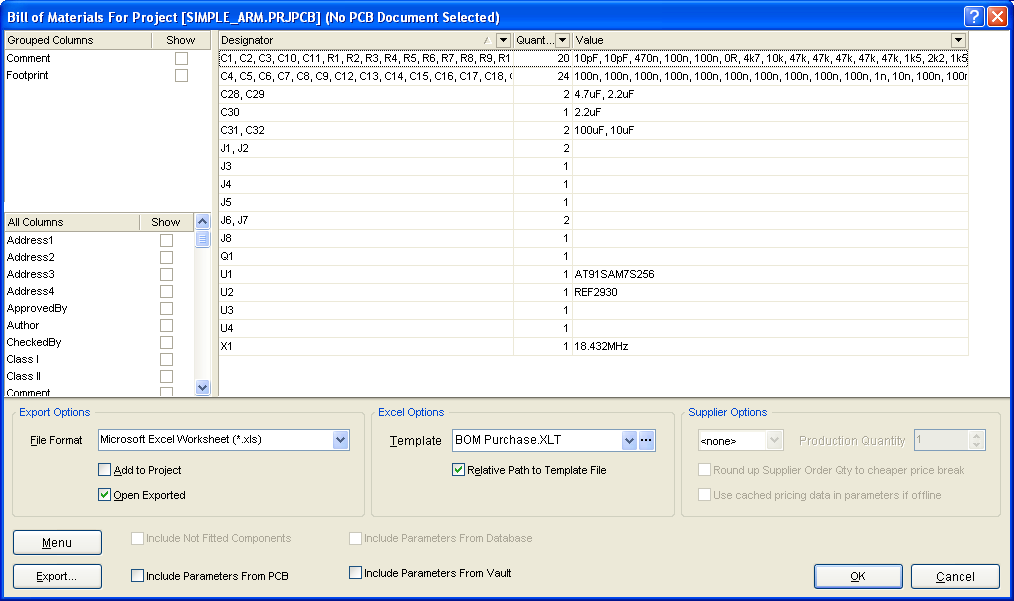Enable Show for ApprovedBy column

tap(166, 309)
